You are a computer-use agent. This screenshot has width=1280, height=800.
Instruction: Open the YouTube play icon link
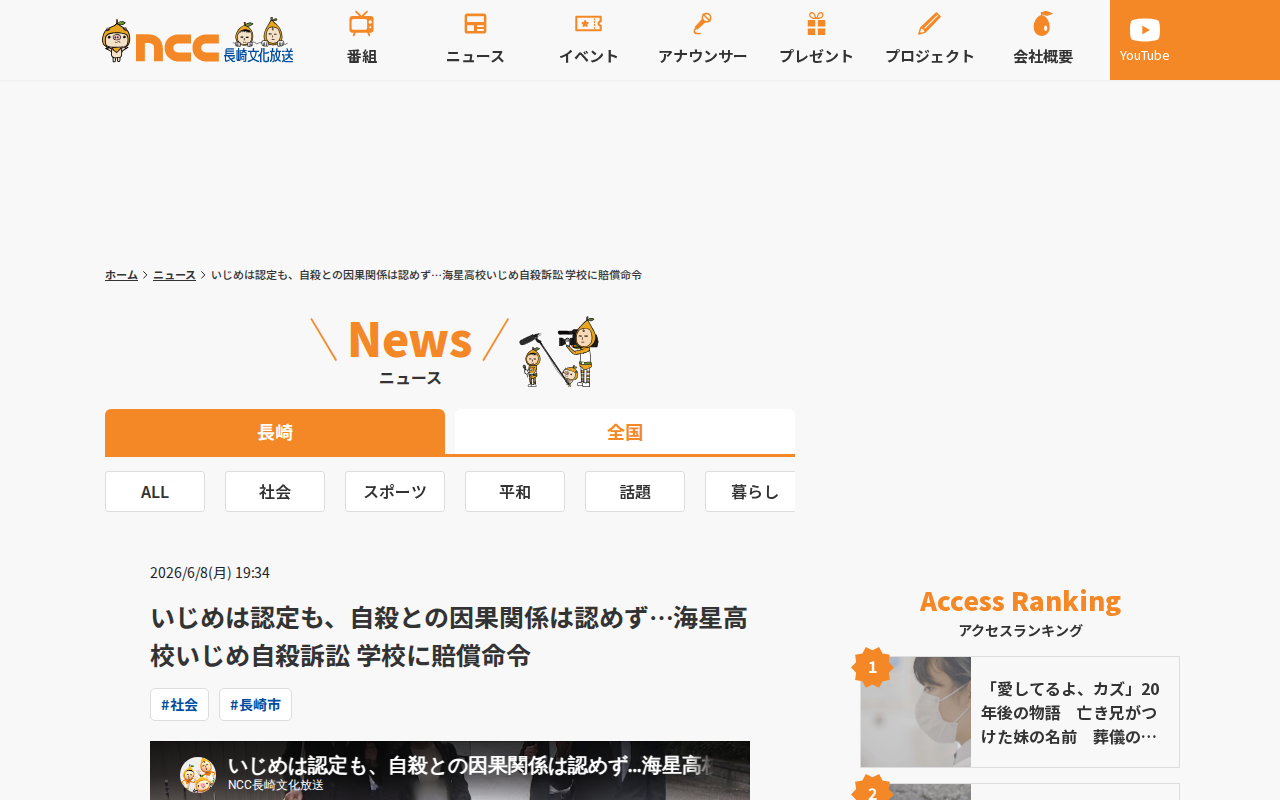click(1145, 30)
